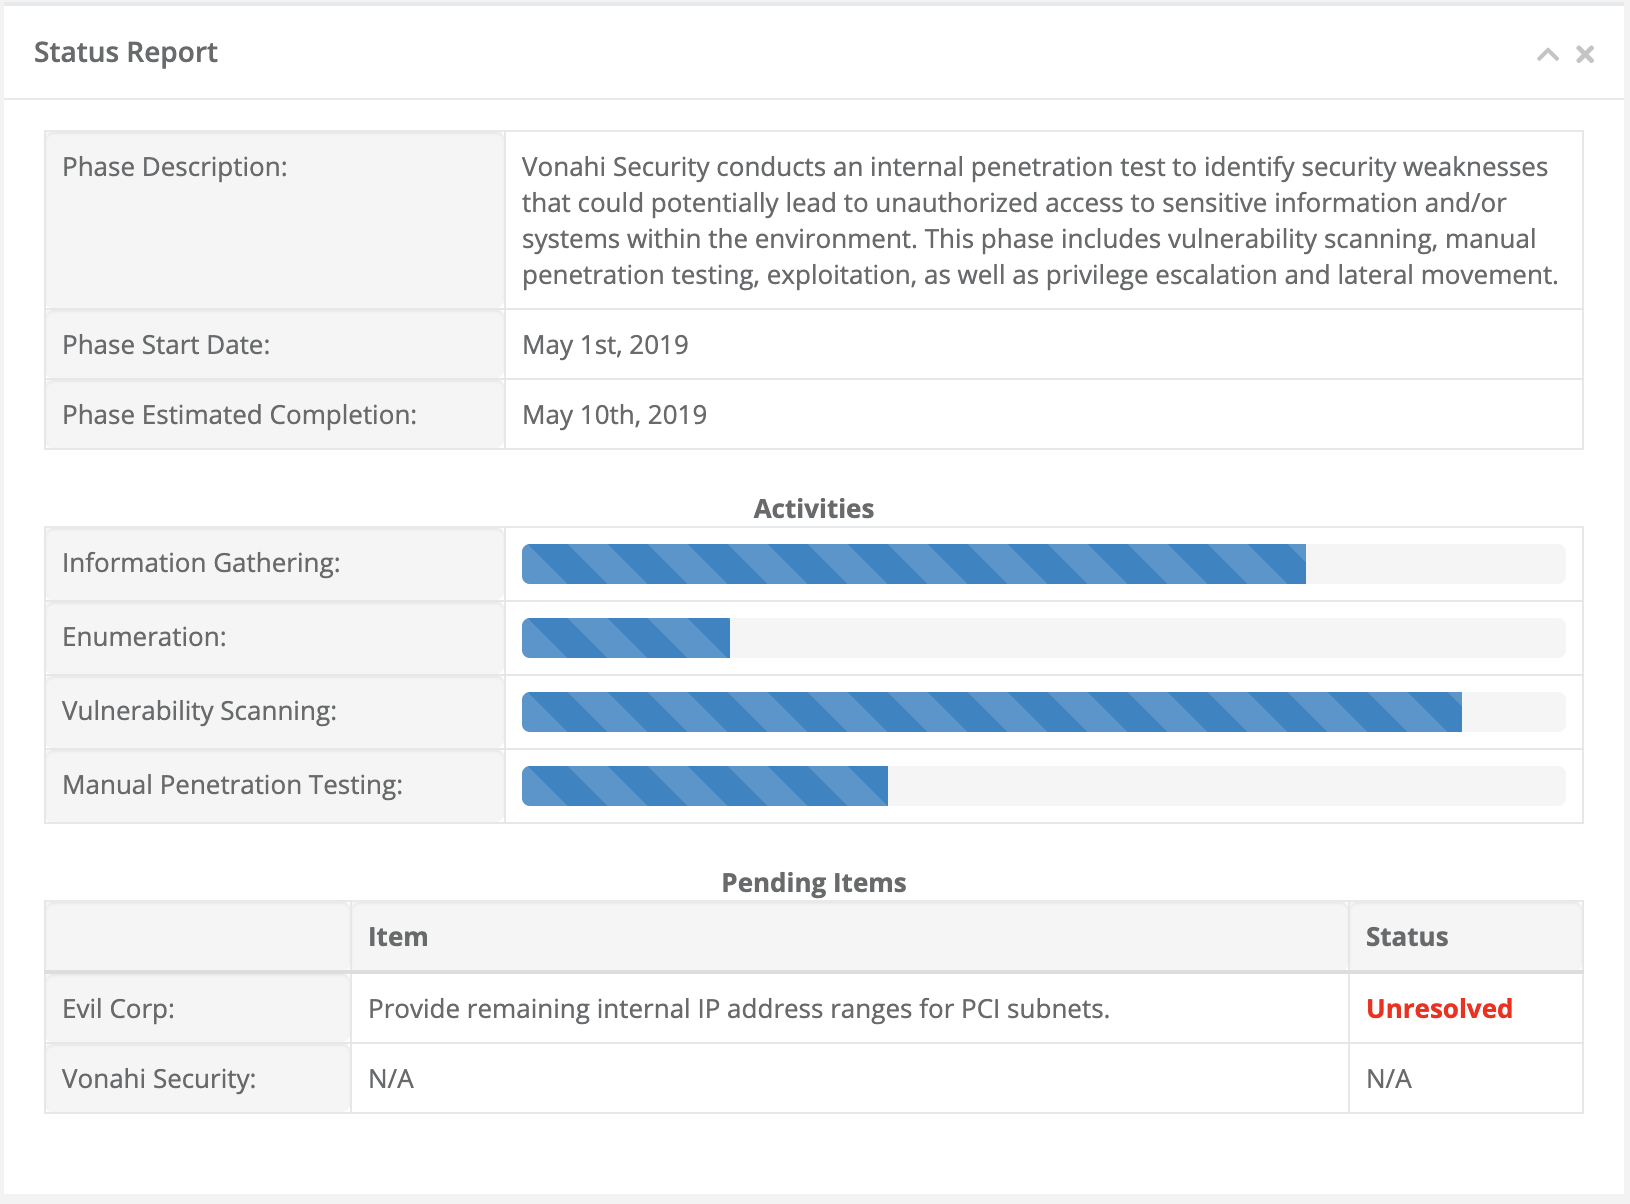Click the Phase Description paragraph text

[1039, 220]
